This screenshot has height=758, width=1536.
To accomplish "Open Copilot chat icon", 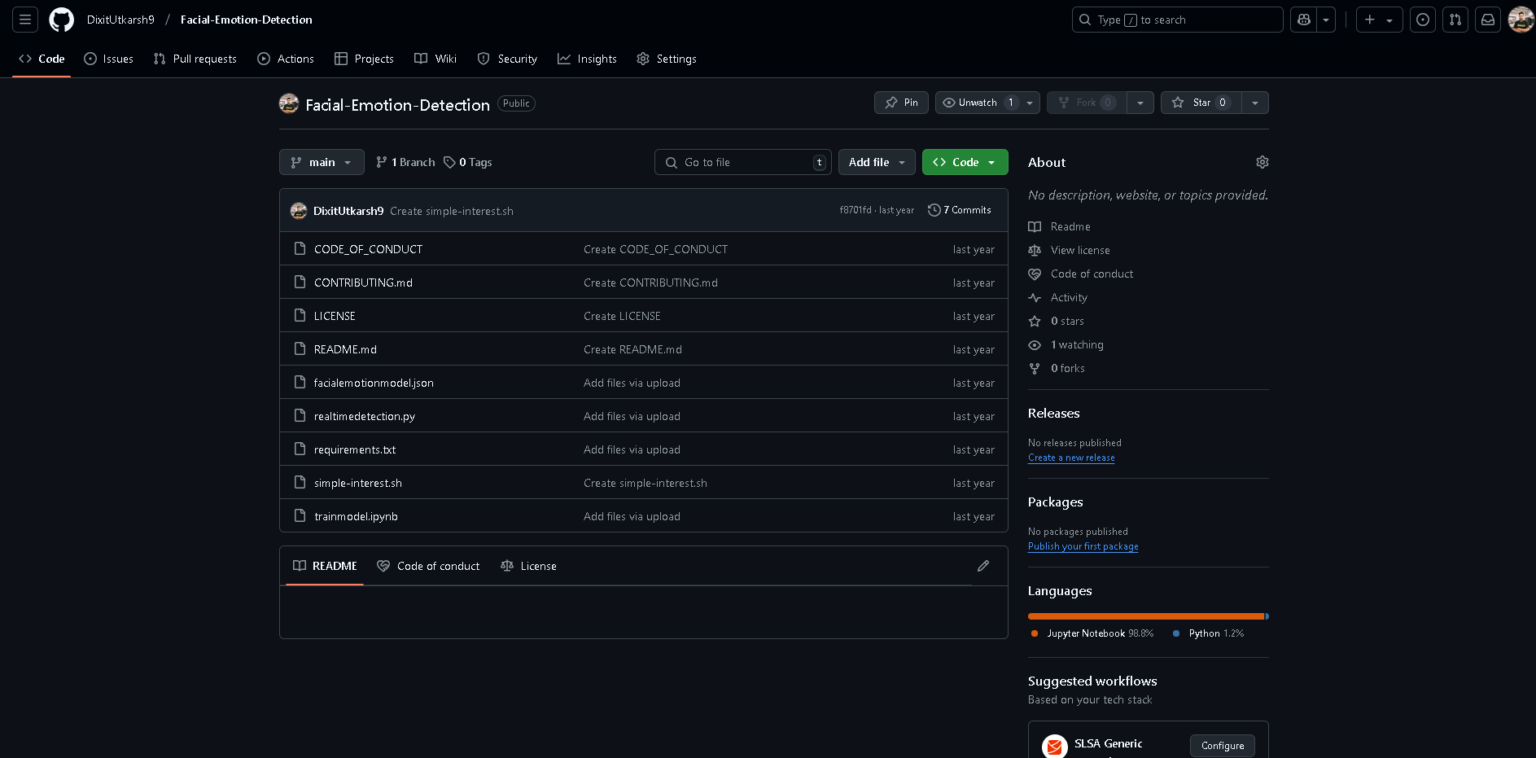I will [x=1303, y=20].
